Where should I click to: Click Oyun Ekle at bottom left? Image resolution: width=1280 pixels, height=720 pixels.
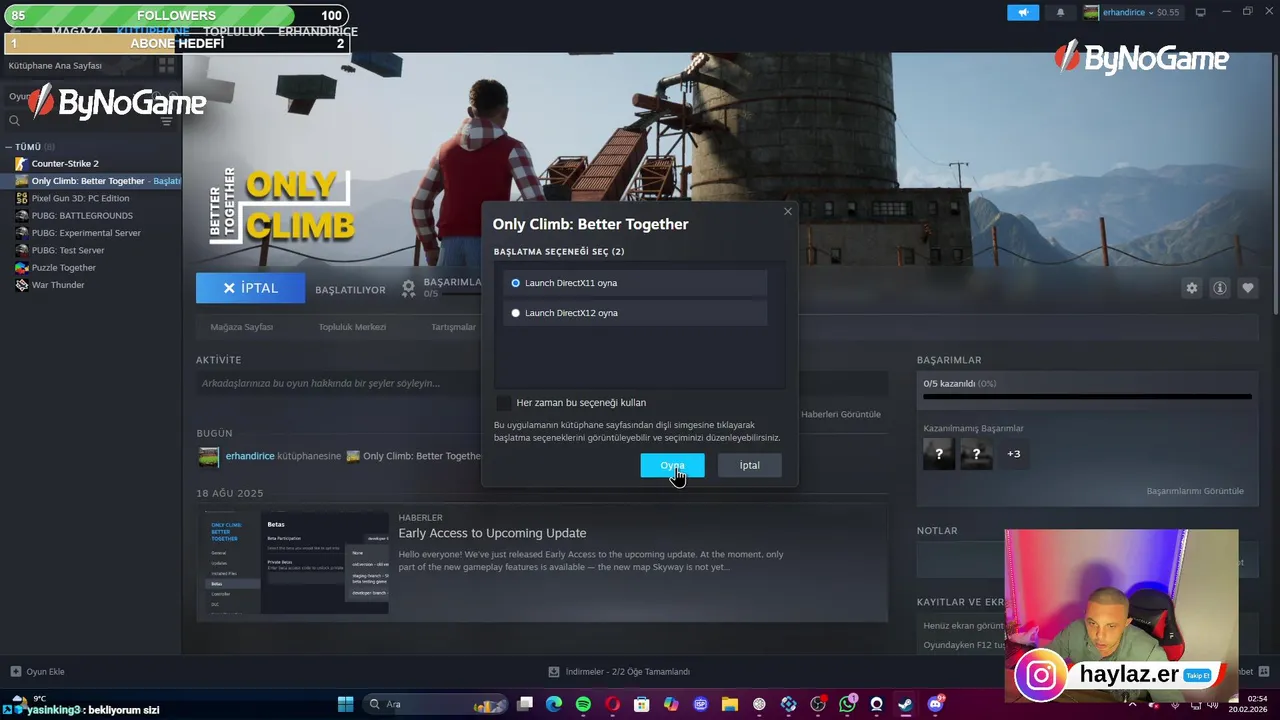(37, 672)
